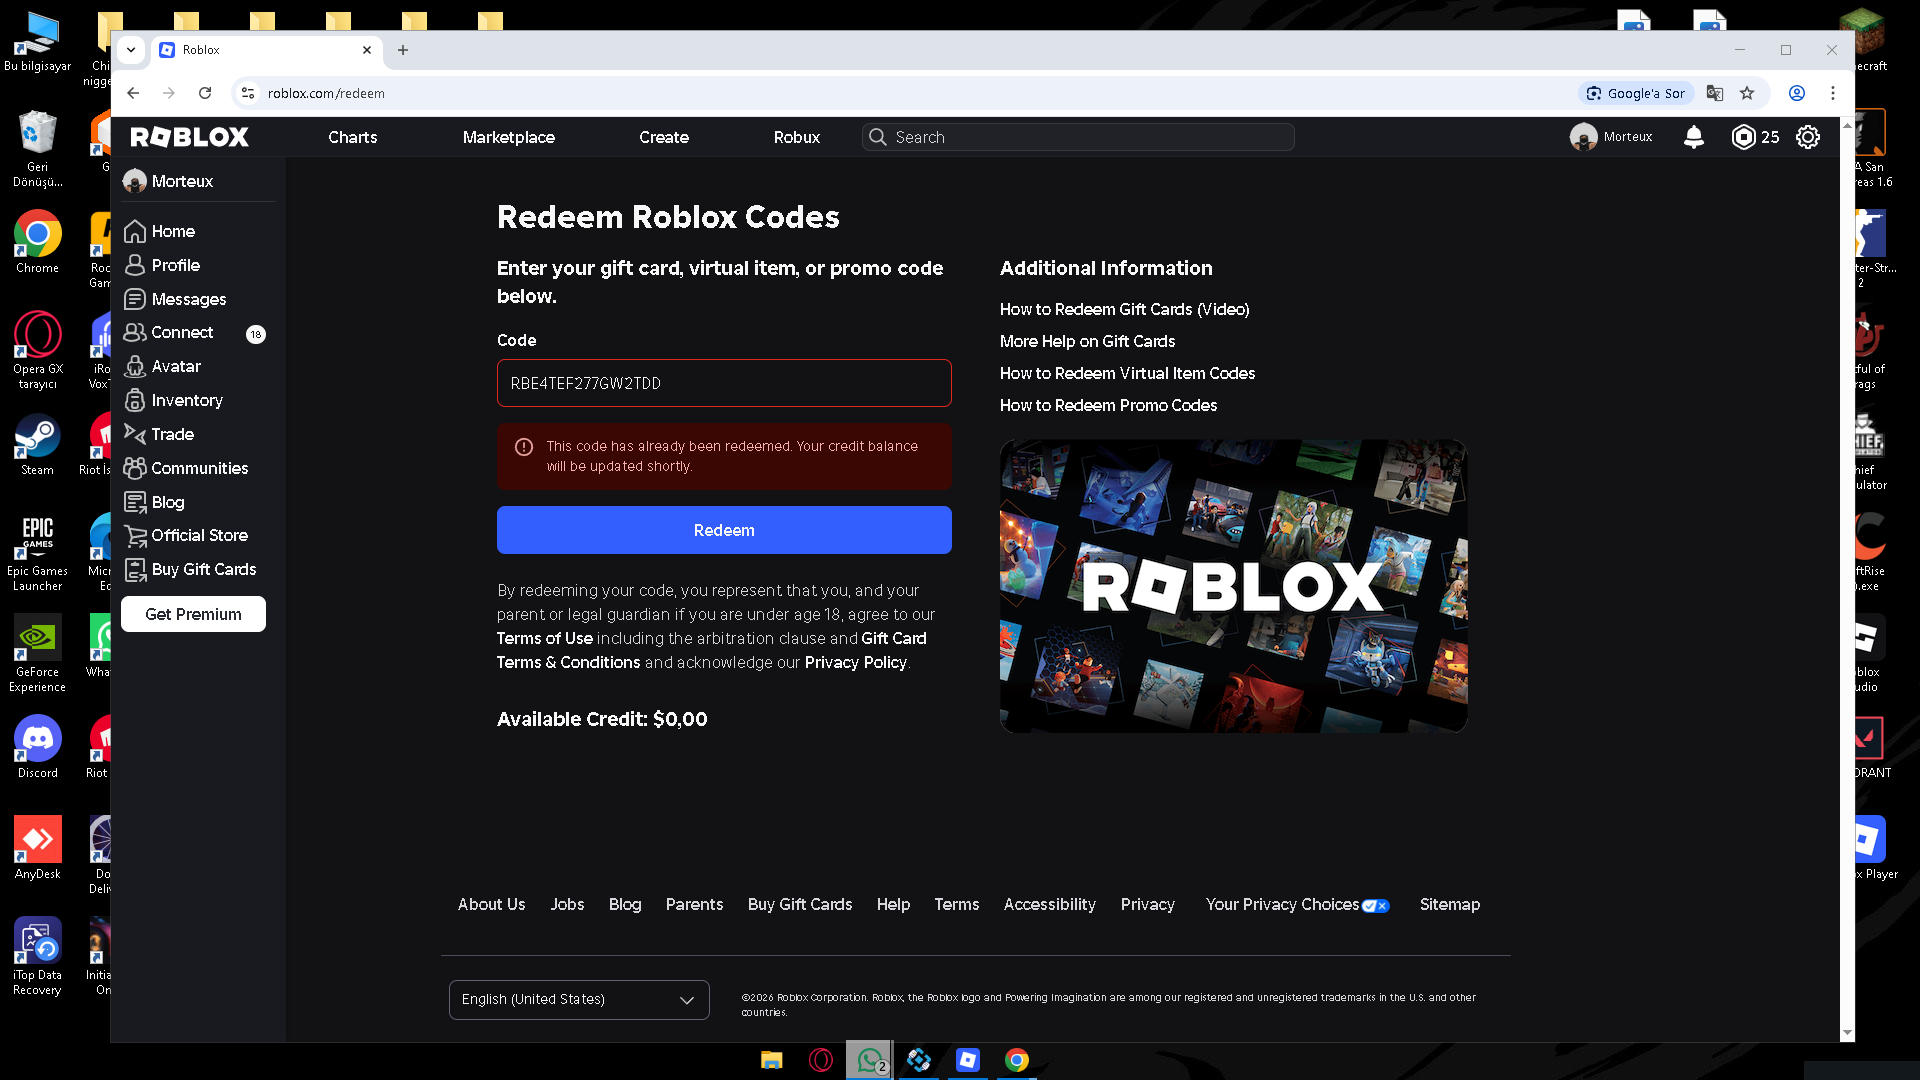Go back in the browser
The image size is (1920, 1080).
click(x=133, y=93)
